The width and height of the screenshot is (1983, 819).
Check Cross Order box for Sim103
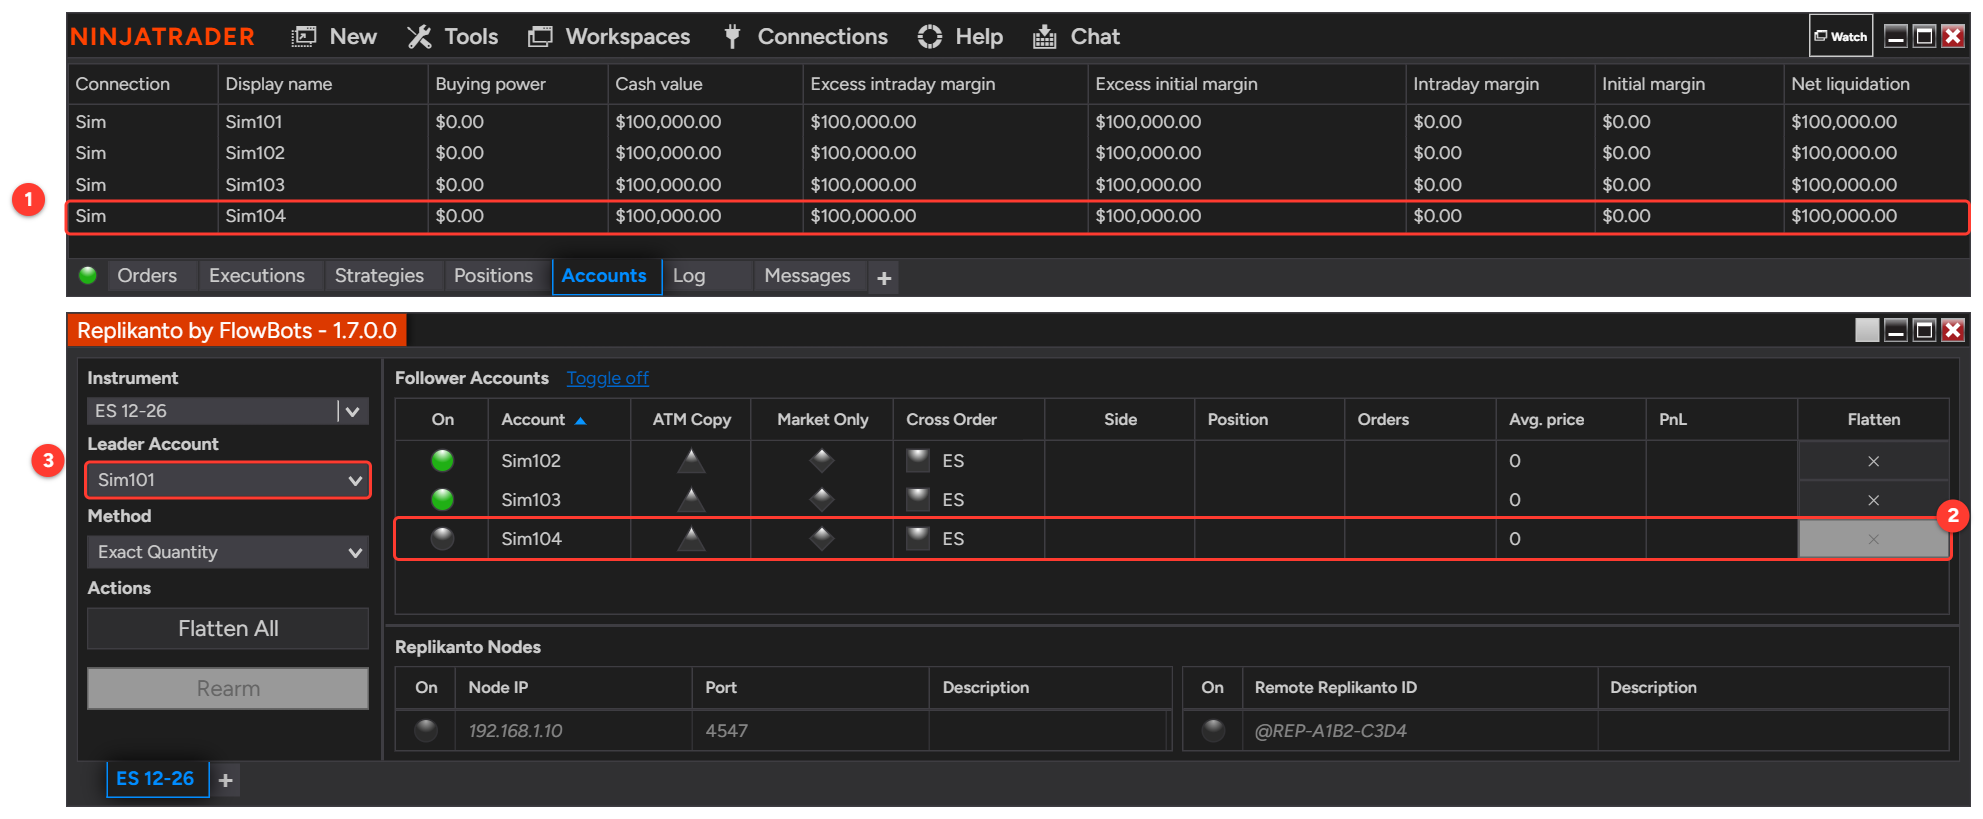[918, 500]
